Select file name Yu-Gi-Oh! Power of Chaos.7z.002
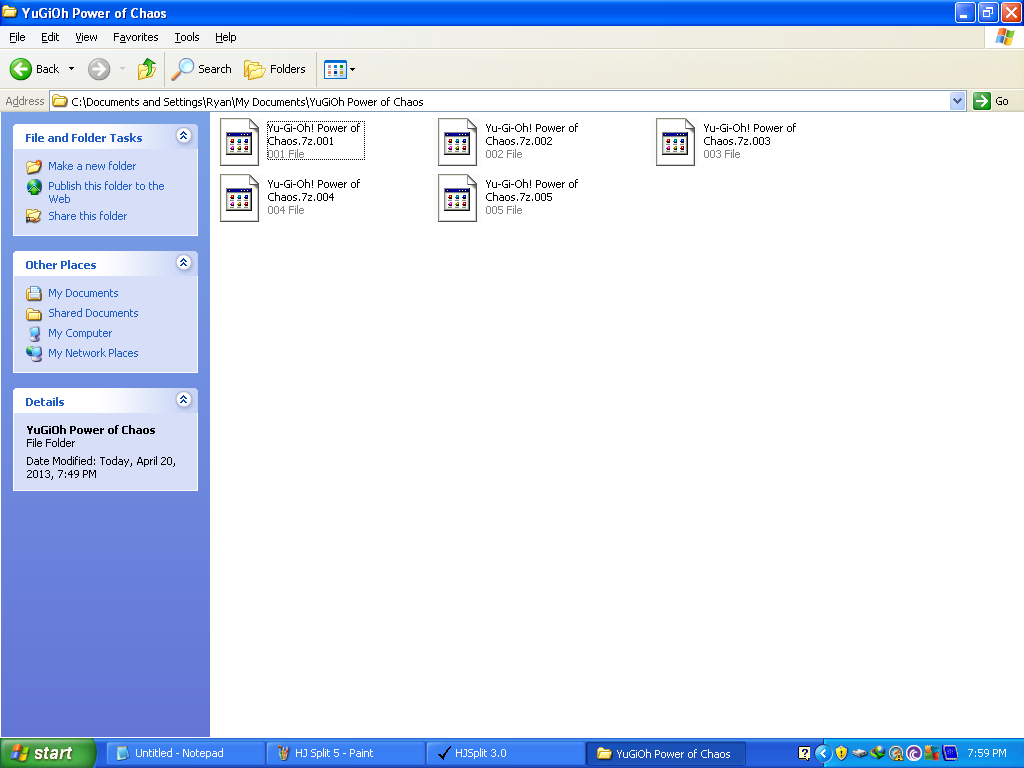Screen dimensions: 1024x768 coord(532,135)
